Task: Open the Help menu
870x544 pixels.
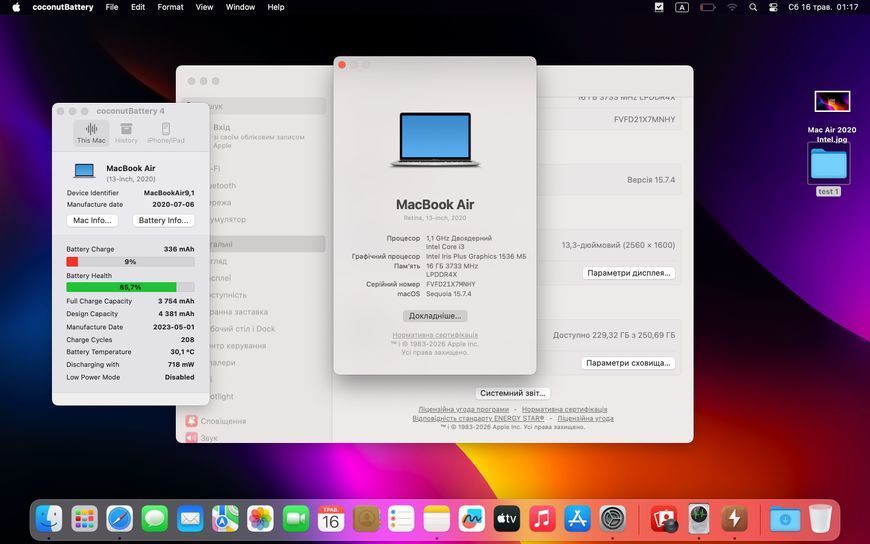Action: (x=276, y=7)
